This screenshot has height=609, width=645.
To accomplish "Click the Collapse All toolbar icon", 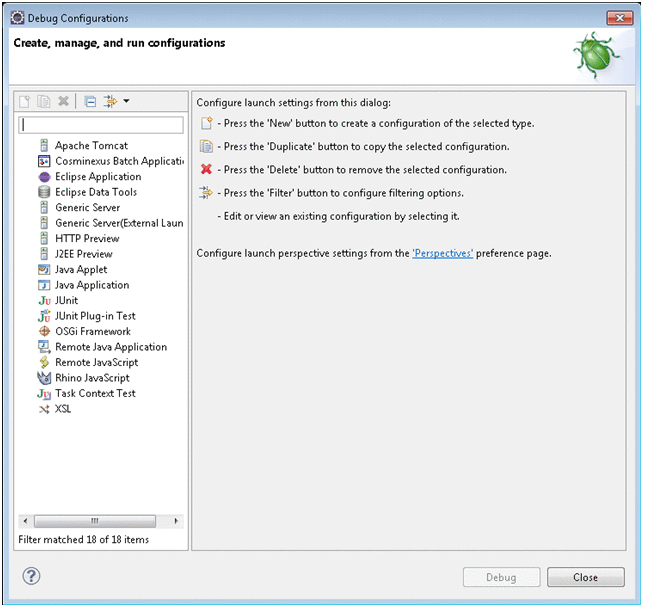I will point(90,101).
